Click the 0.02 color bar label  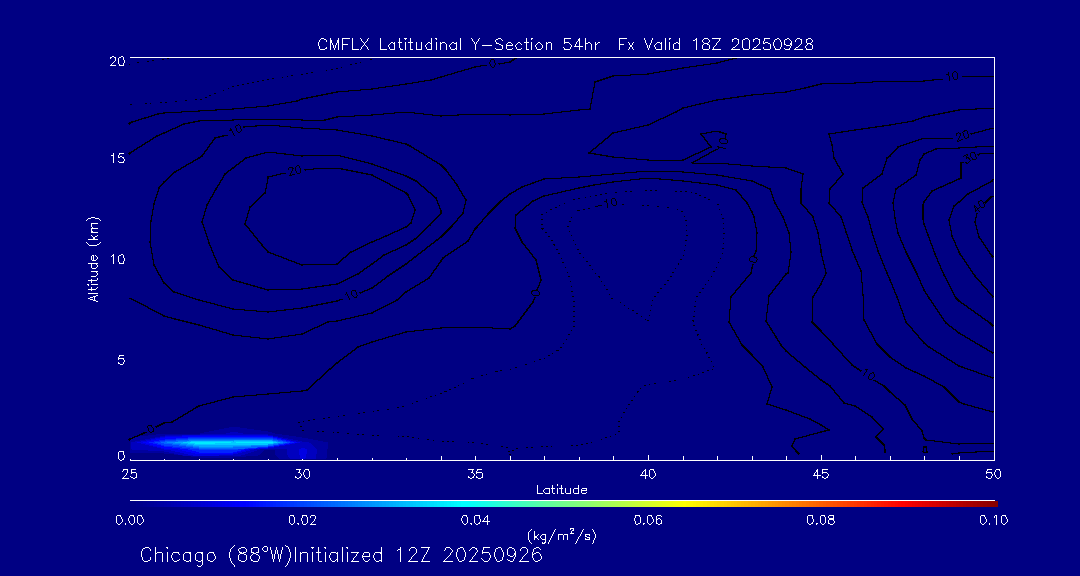tap(302, 520)
